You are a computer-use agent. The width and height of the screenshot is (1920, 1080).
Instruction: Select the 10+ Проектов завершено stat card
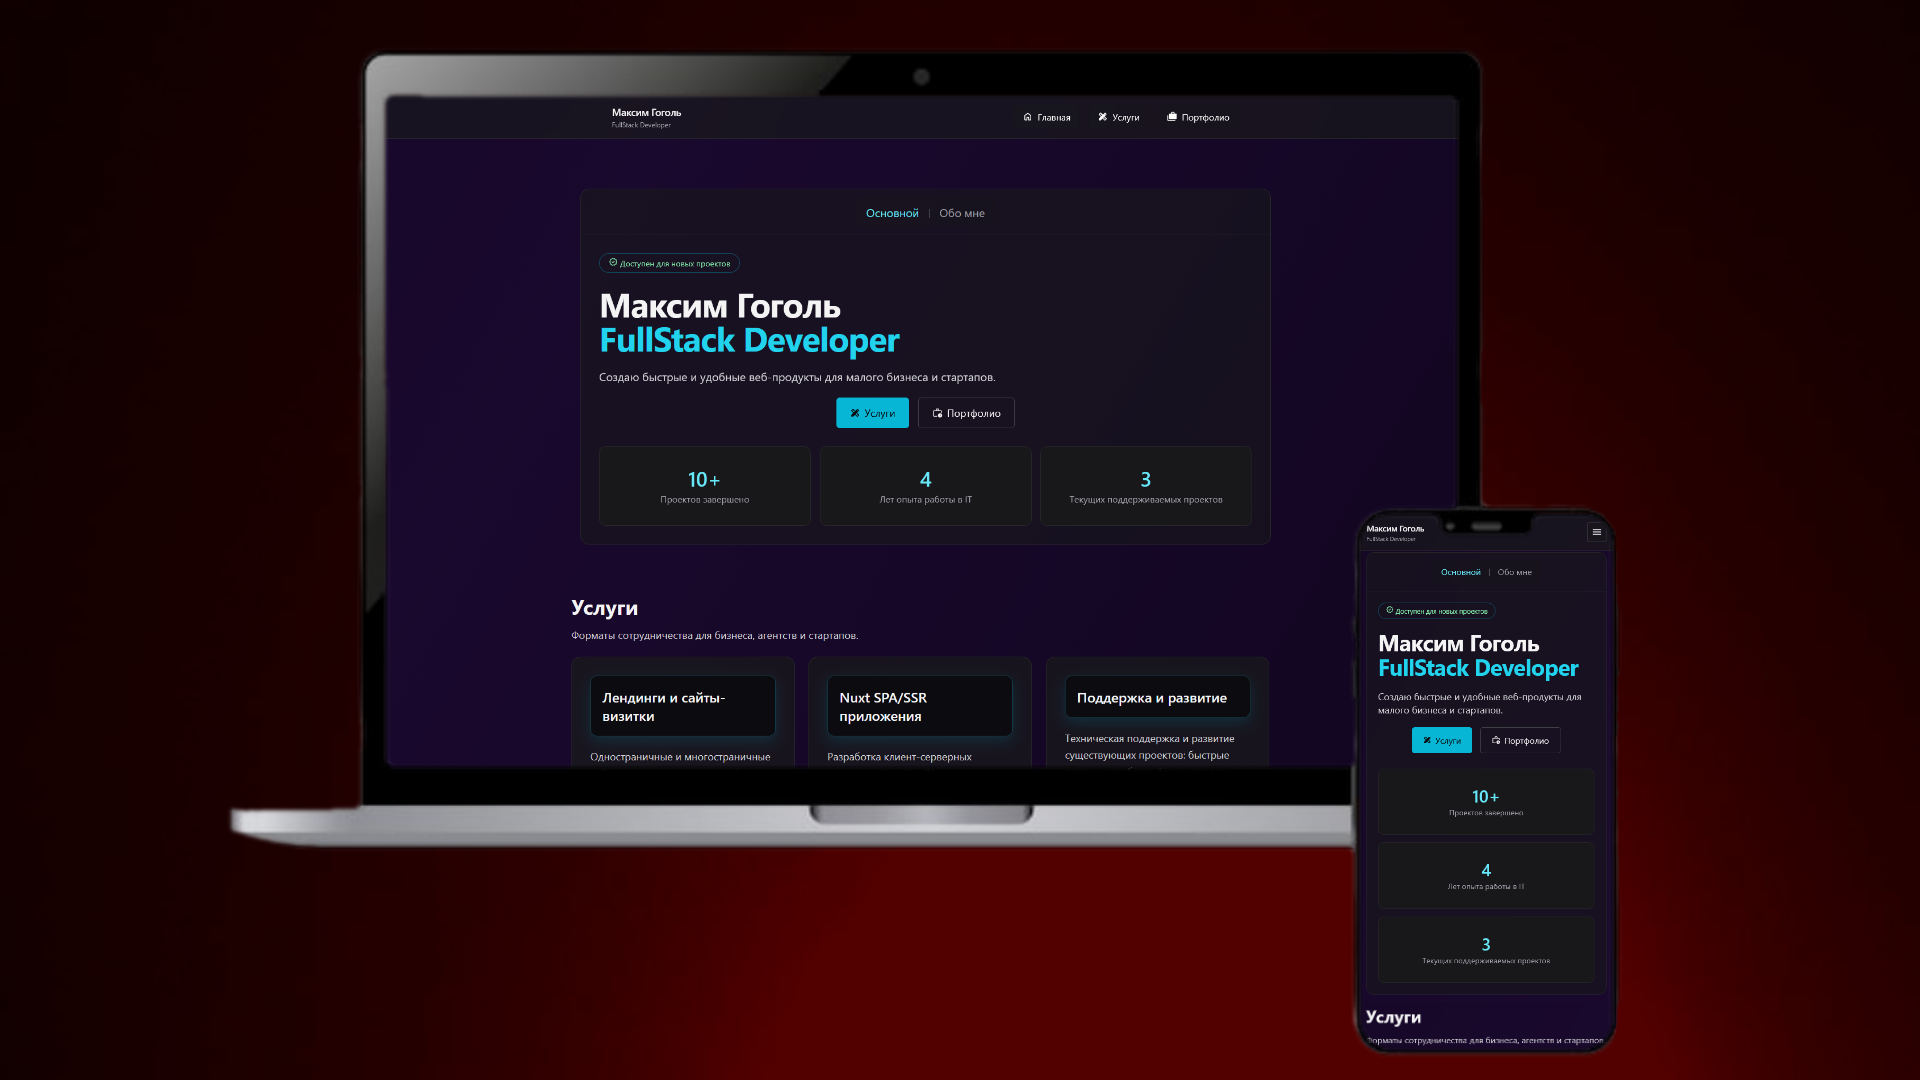point(705,486)
